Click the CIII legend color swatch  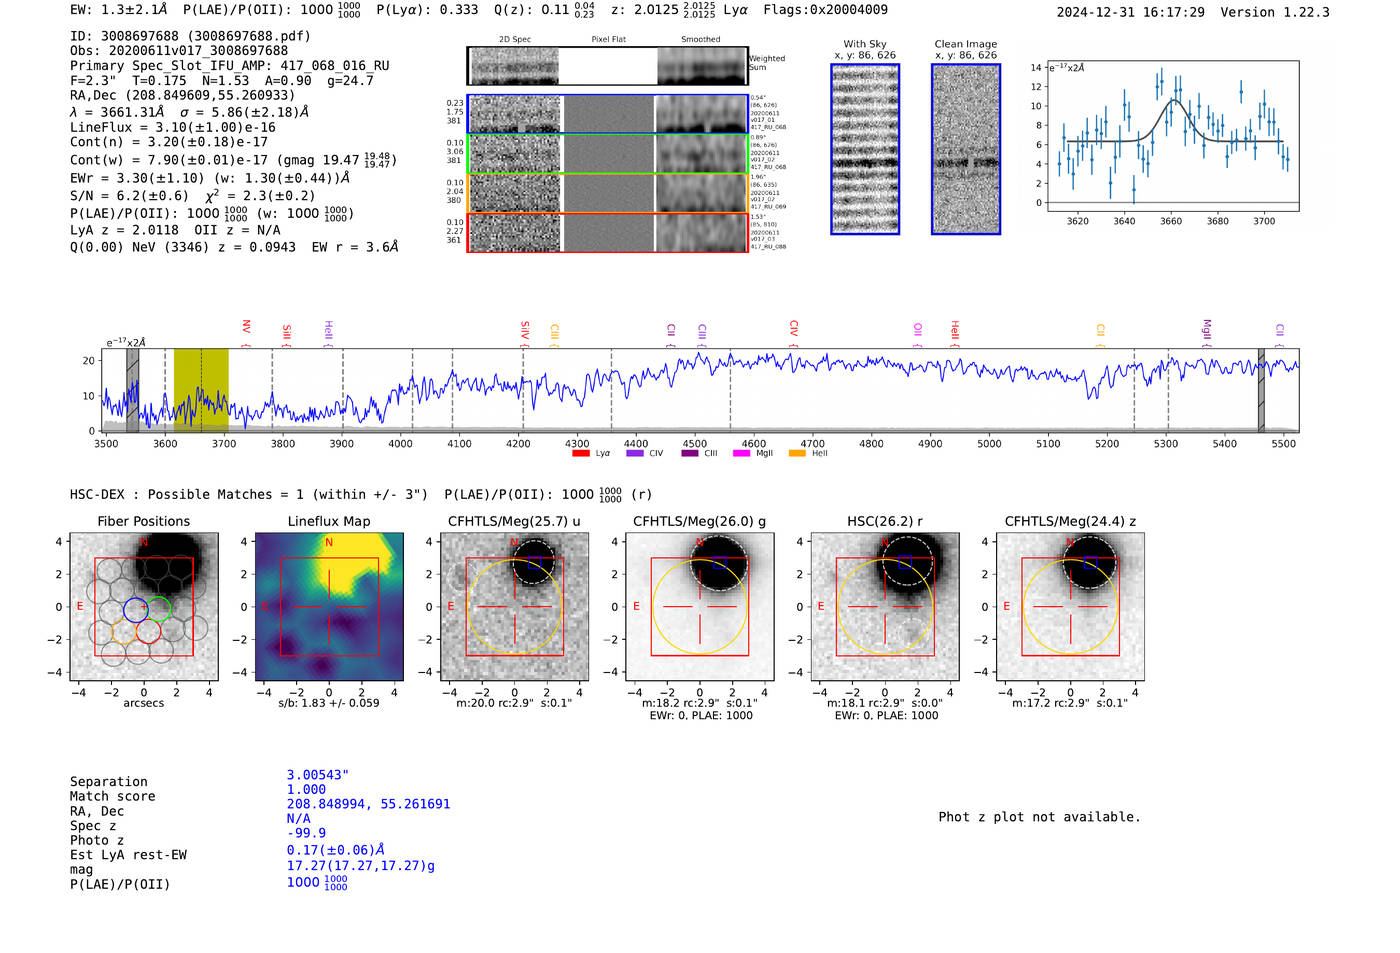(689, 454)
